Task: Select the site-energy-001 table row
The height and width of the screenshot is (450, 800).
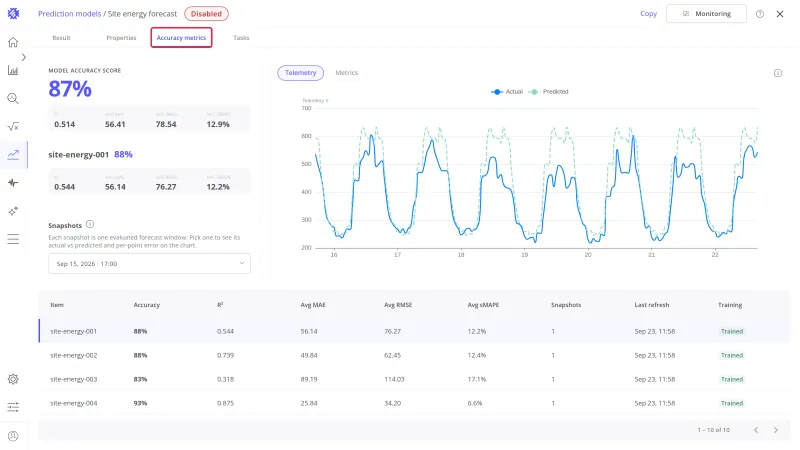Action: tap(414, 331)
